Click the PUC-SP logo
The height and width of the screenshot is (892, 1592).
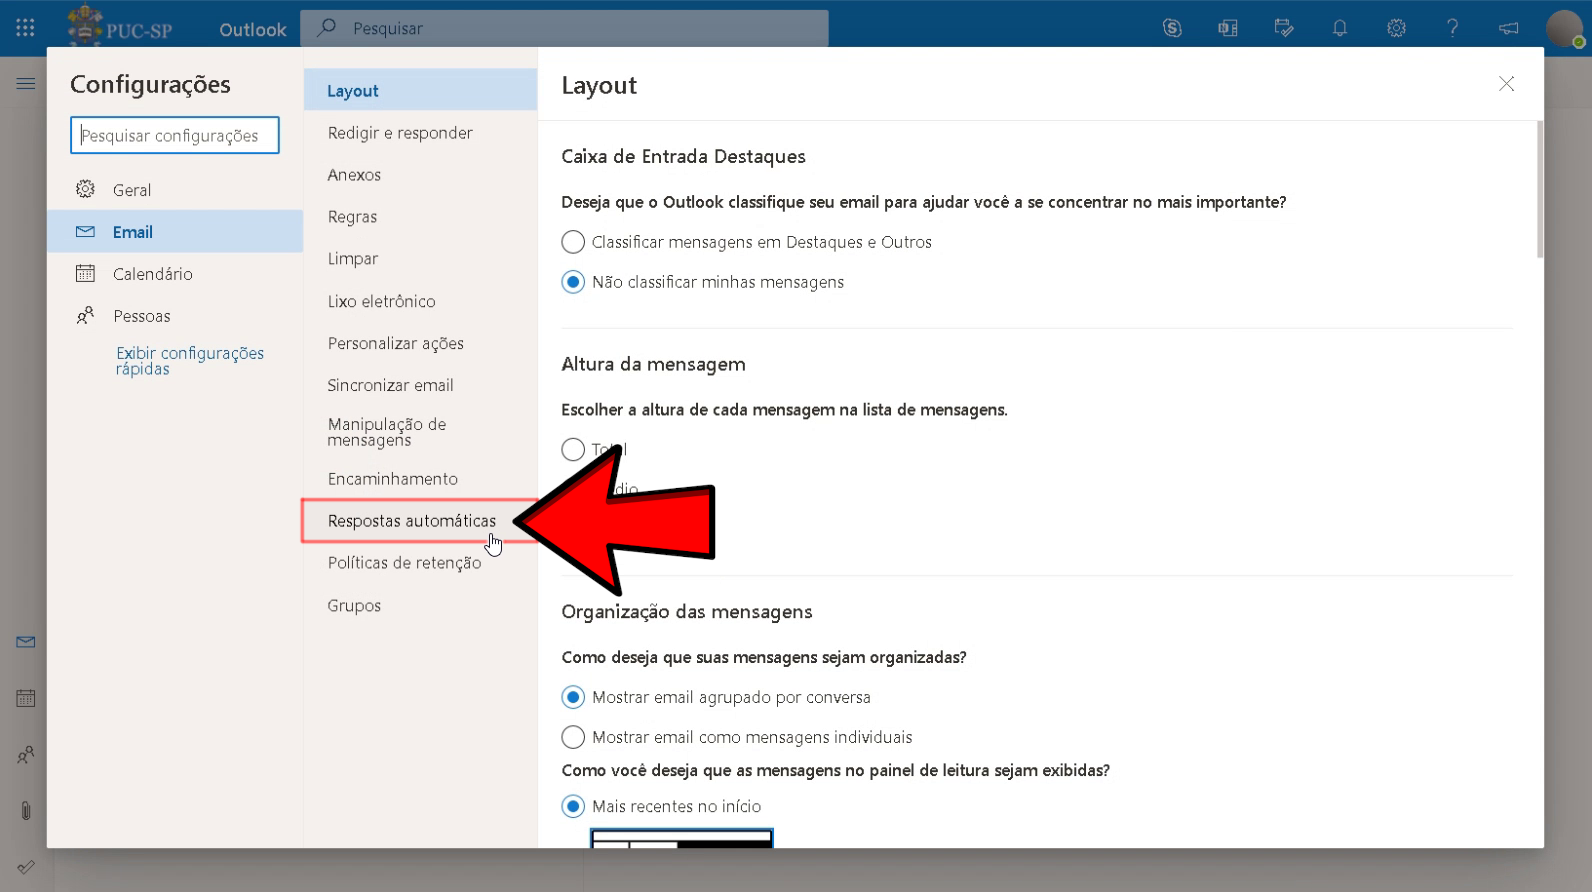click(x=120, y=25)
